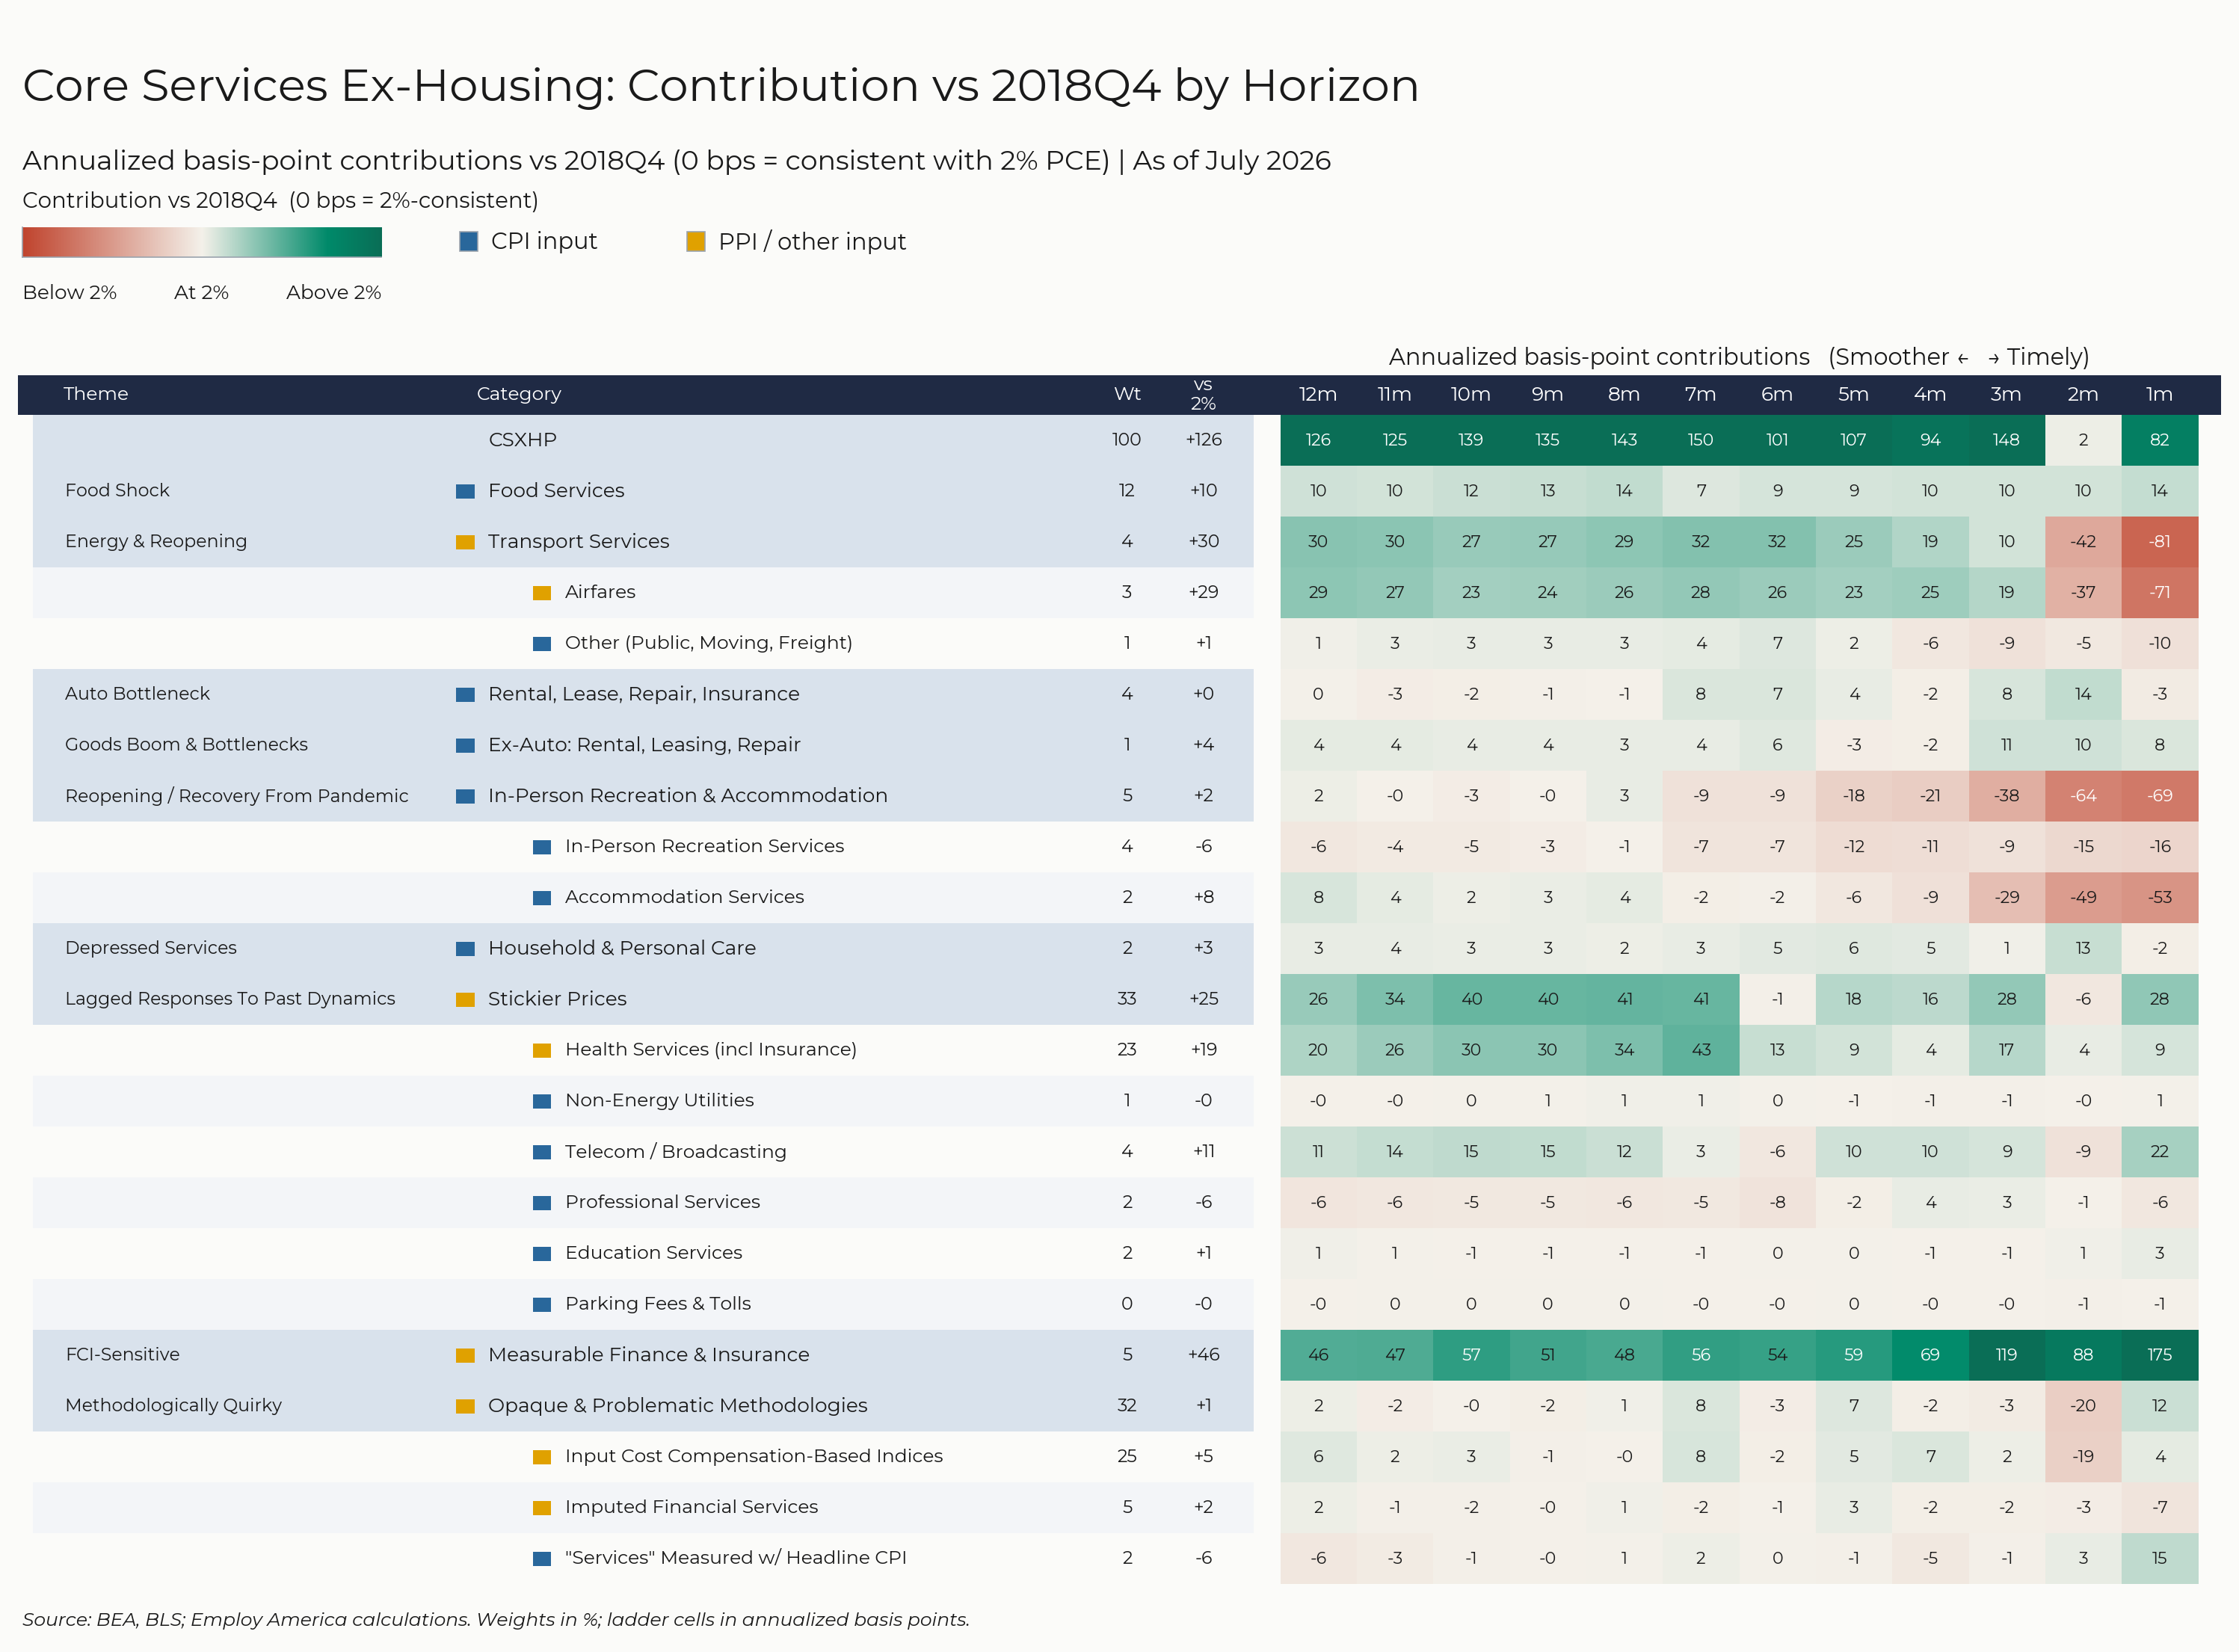Click the Food Shock theme label
Screen dimensions: 2239x1652
pyautogui.click(x=117, y=491)
